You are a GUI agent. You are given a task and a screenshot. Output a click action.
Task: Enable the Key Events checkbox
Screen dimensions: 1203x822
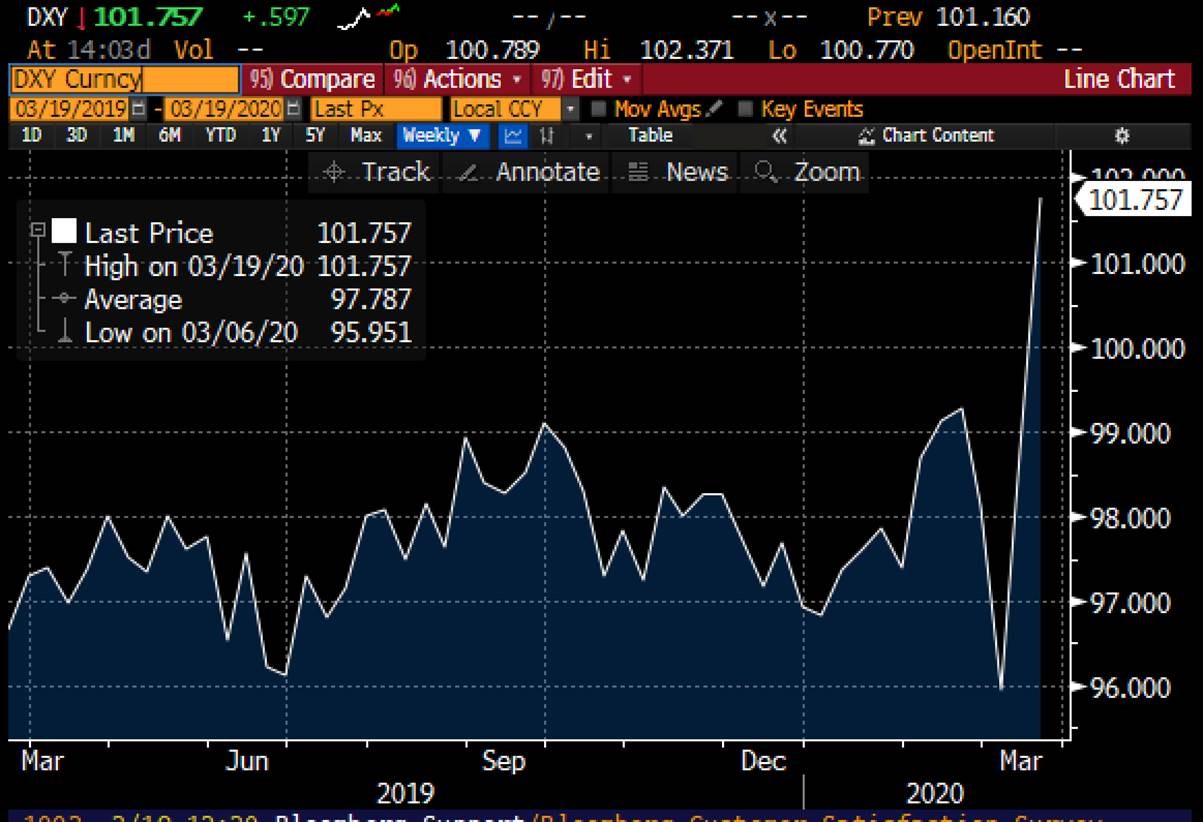coord(745,109)
